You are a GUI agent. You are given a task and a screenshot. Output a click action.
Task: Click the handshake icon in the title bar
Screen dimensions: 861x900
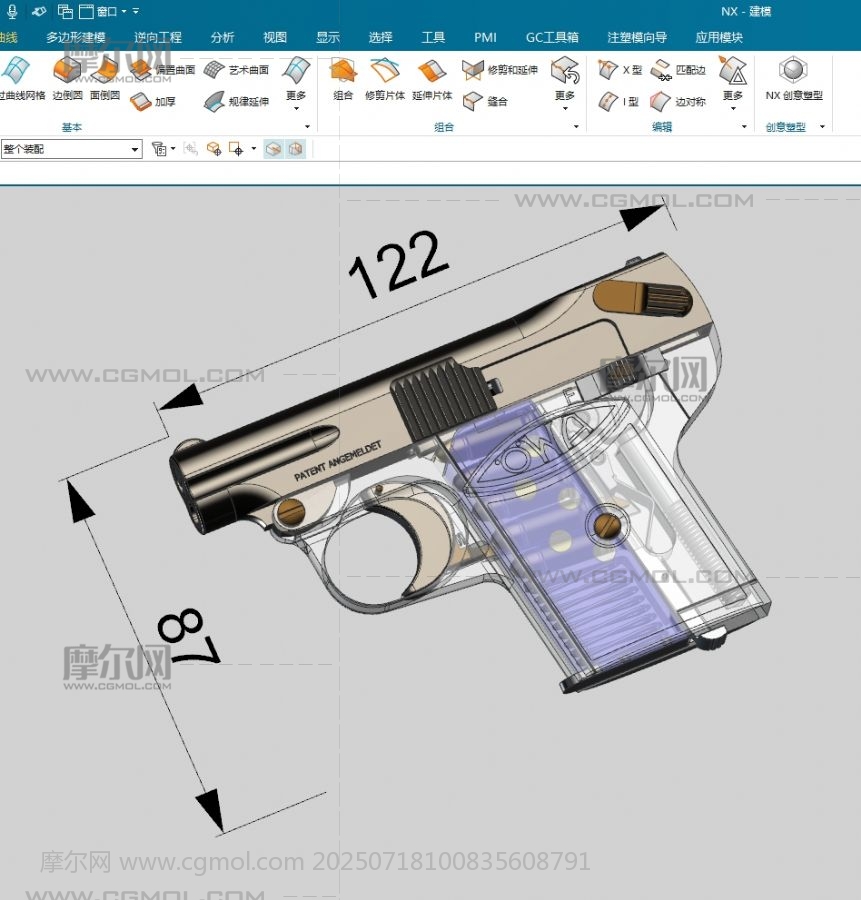(38, 11)
